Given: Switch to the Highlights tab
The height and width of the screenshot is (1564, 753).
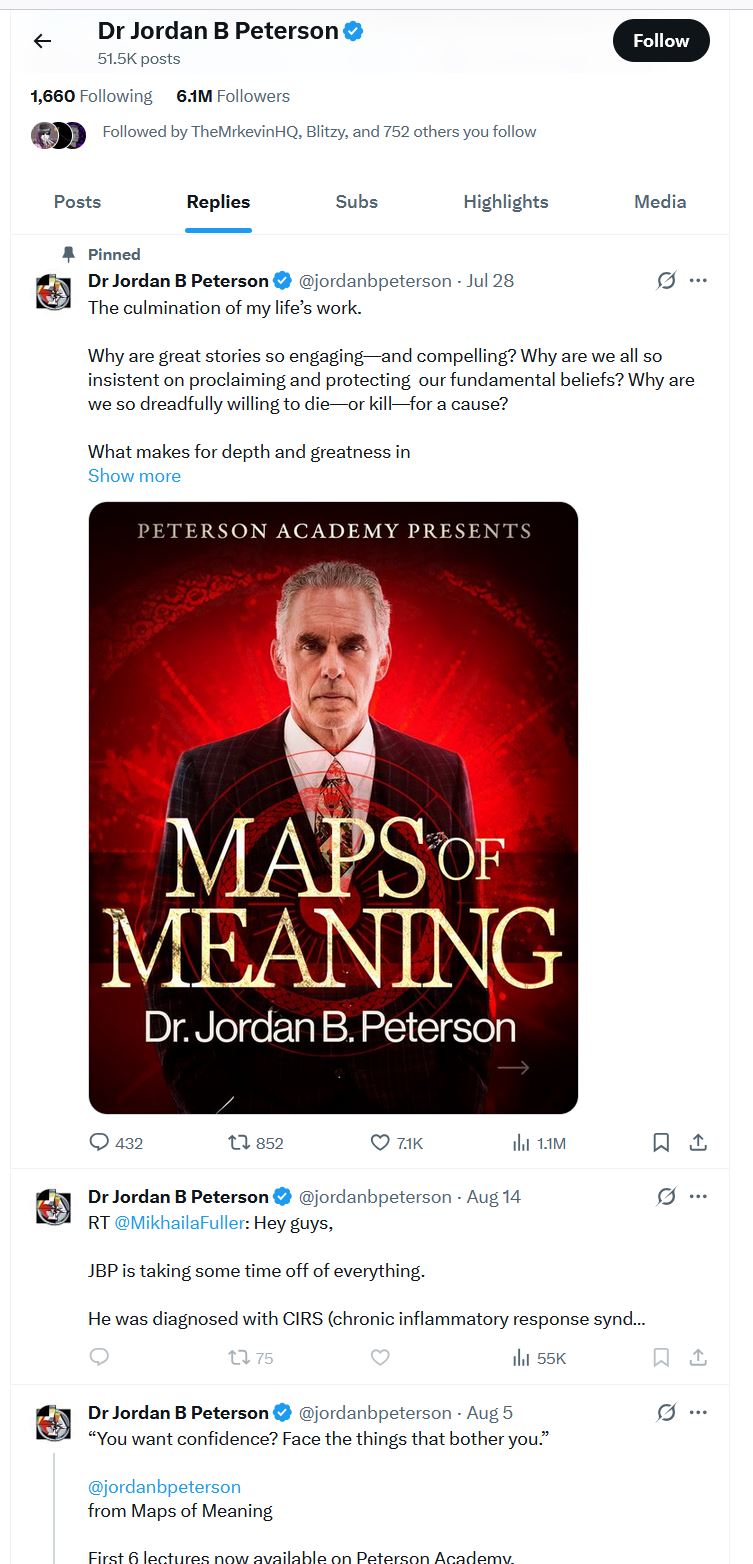Looking at the screenshot, I should tap(505, 202).
